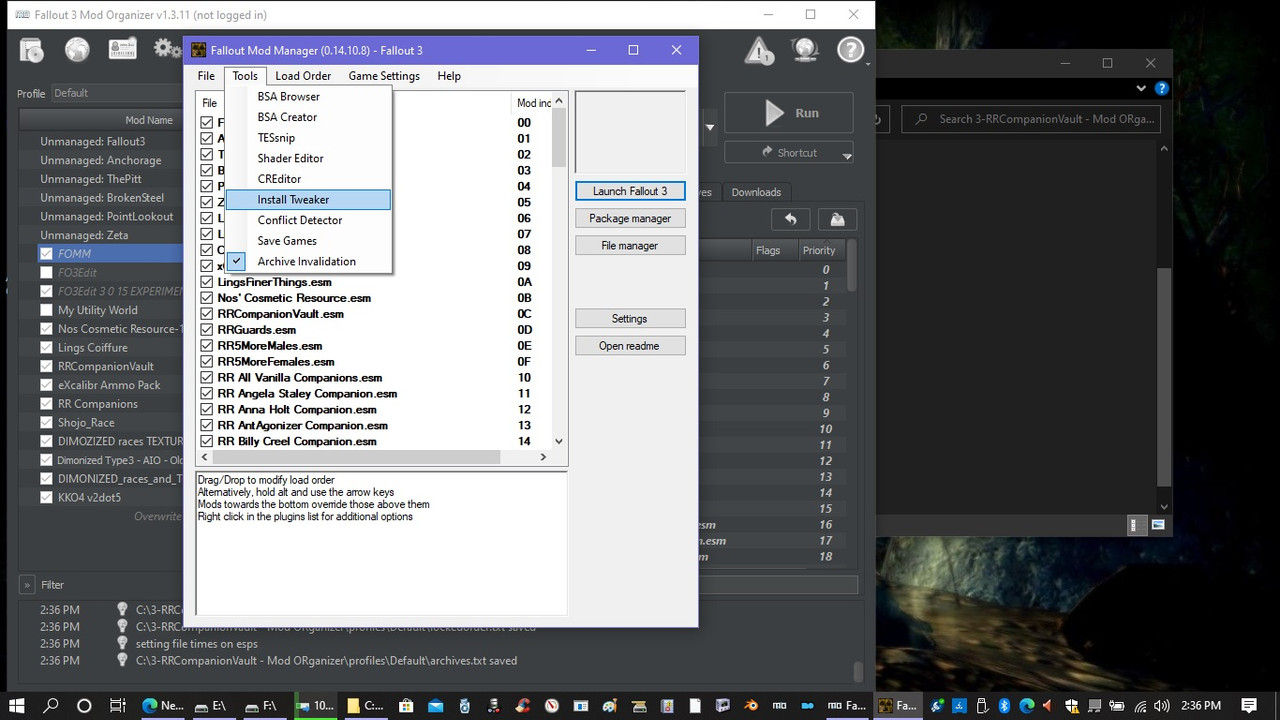1280x720 pixels.
Task: Toggle Archive Invalidation in Tools menu
Action: (309, 261)
